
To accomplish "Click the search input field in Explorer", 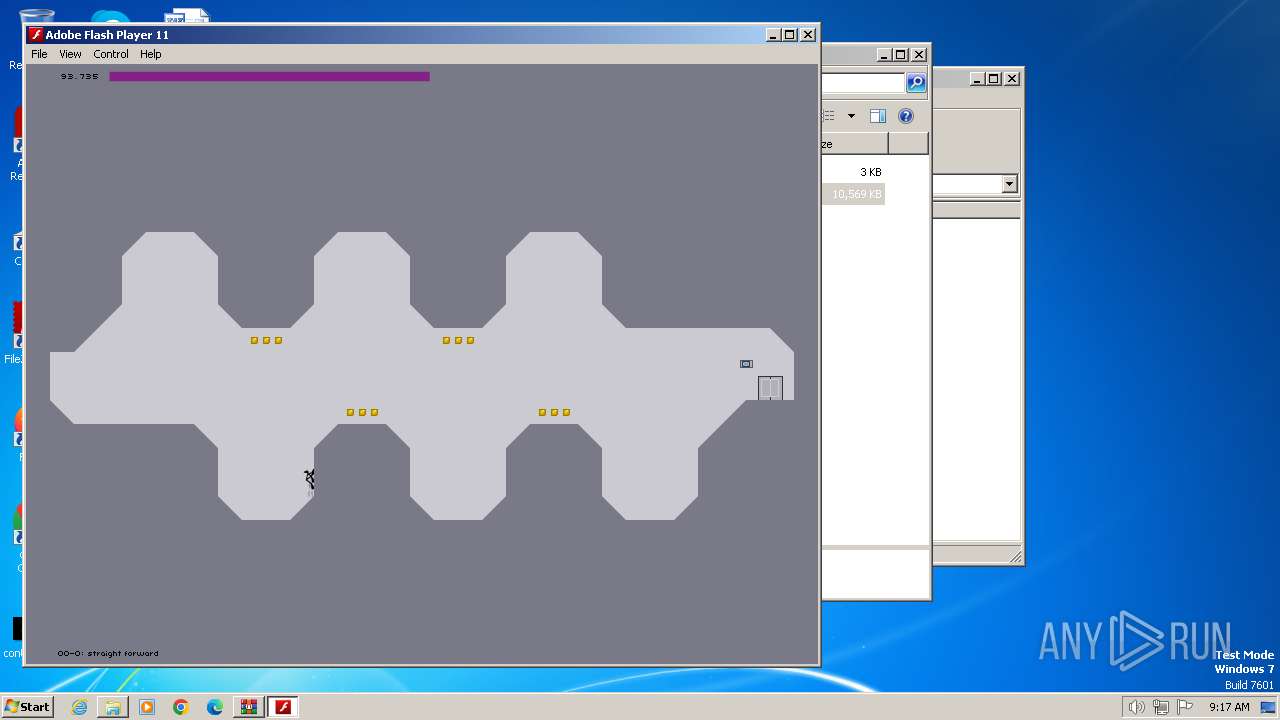I will point(863,83).
